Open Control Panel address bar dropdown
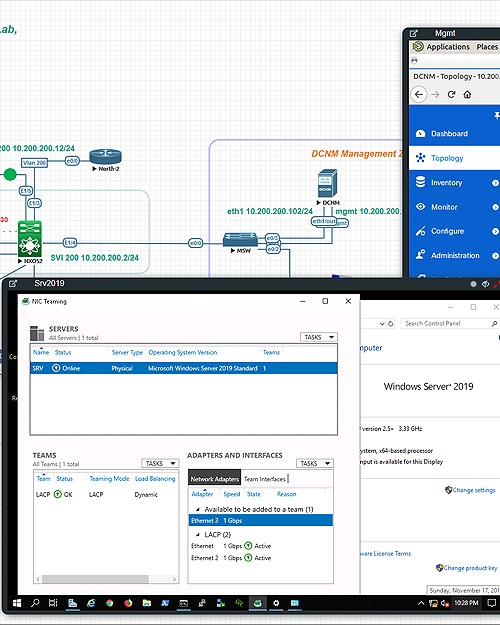 (382, 324)
